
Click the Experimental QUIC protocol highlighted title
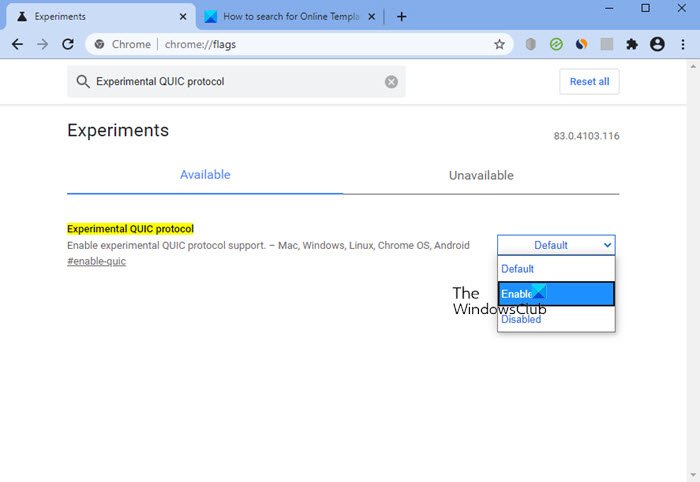[130, 229]
